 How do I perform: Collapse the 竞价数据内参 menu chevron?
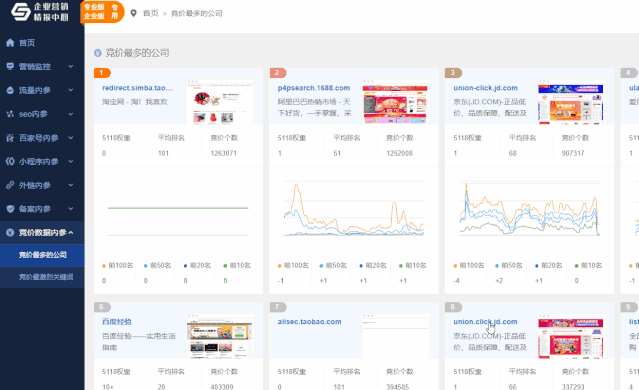[x=71, y=233]
